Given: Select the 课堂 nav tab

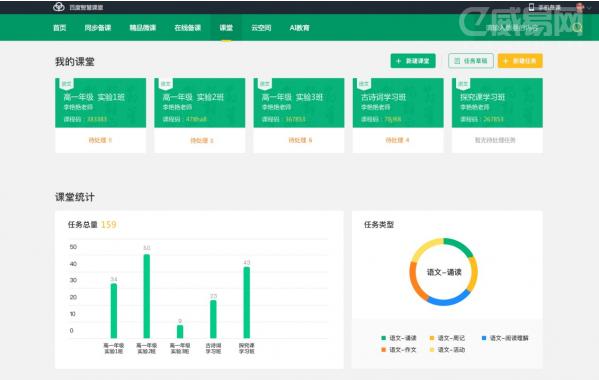Looking at the screenshot, I should pyautogui.click(x=226, y=27).
